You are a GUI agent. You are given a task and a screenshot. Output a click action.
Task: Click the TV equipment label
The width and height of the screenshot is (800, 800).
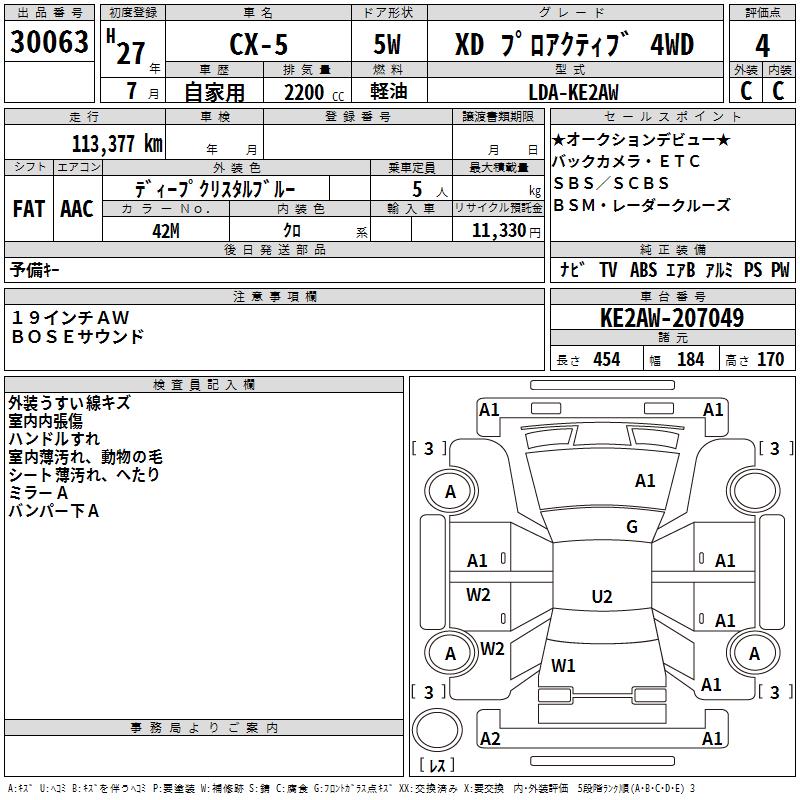coord(608,270)
